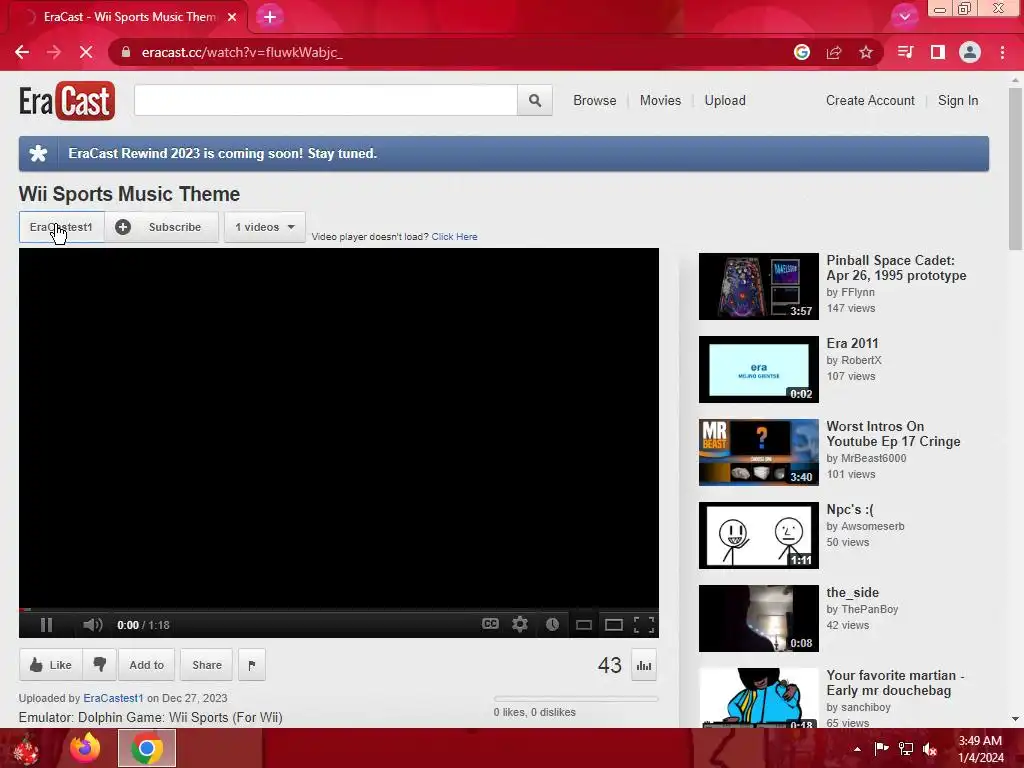This screenshot has width=1024, height=768.
Task: Open media control icon in Chrome toolbar
Action: 906,52
